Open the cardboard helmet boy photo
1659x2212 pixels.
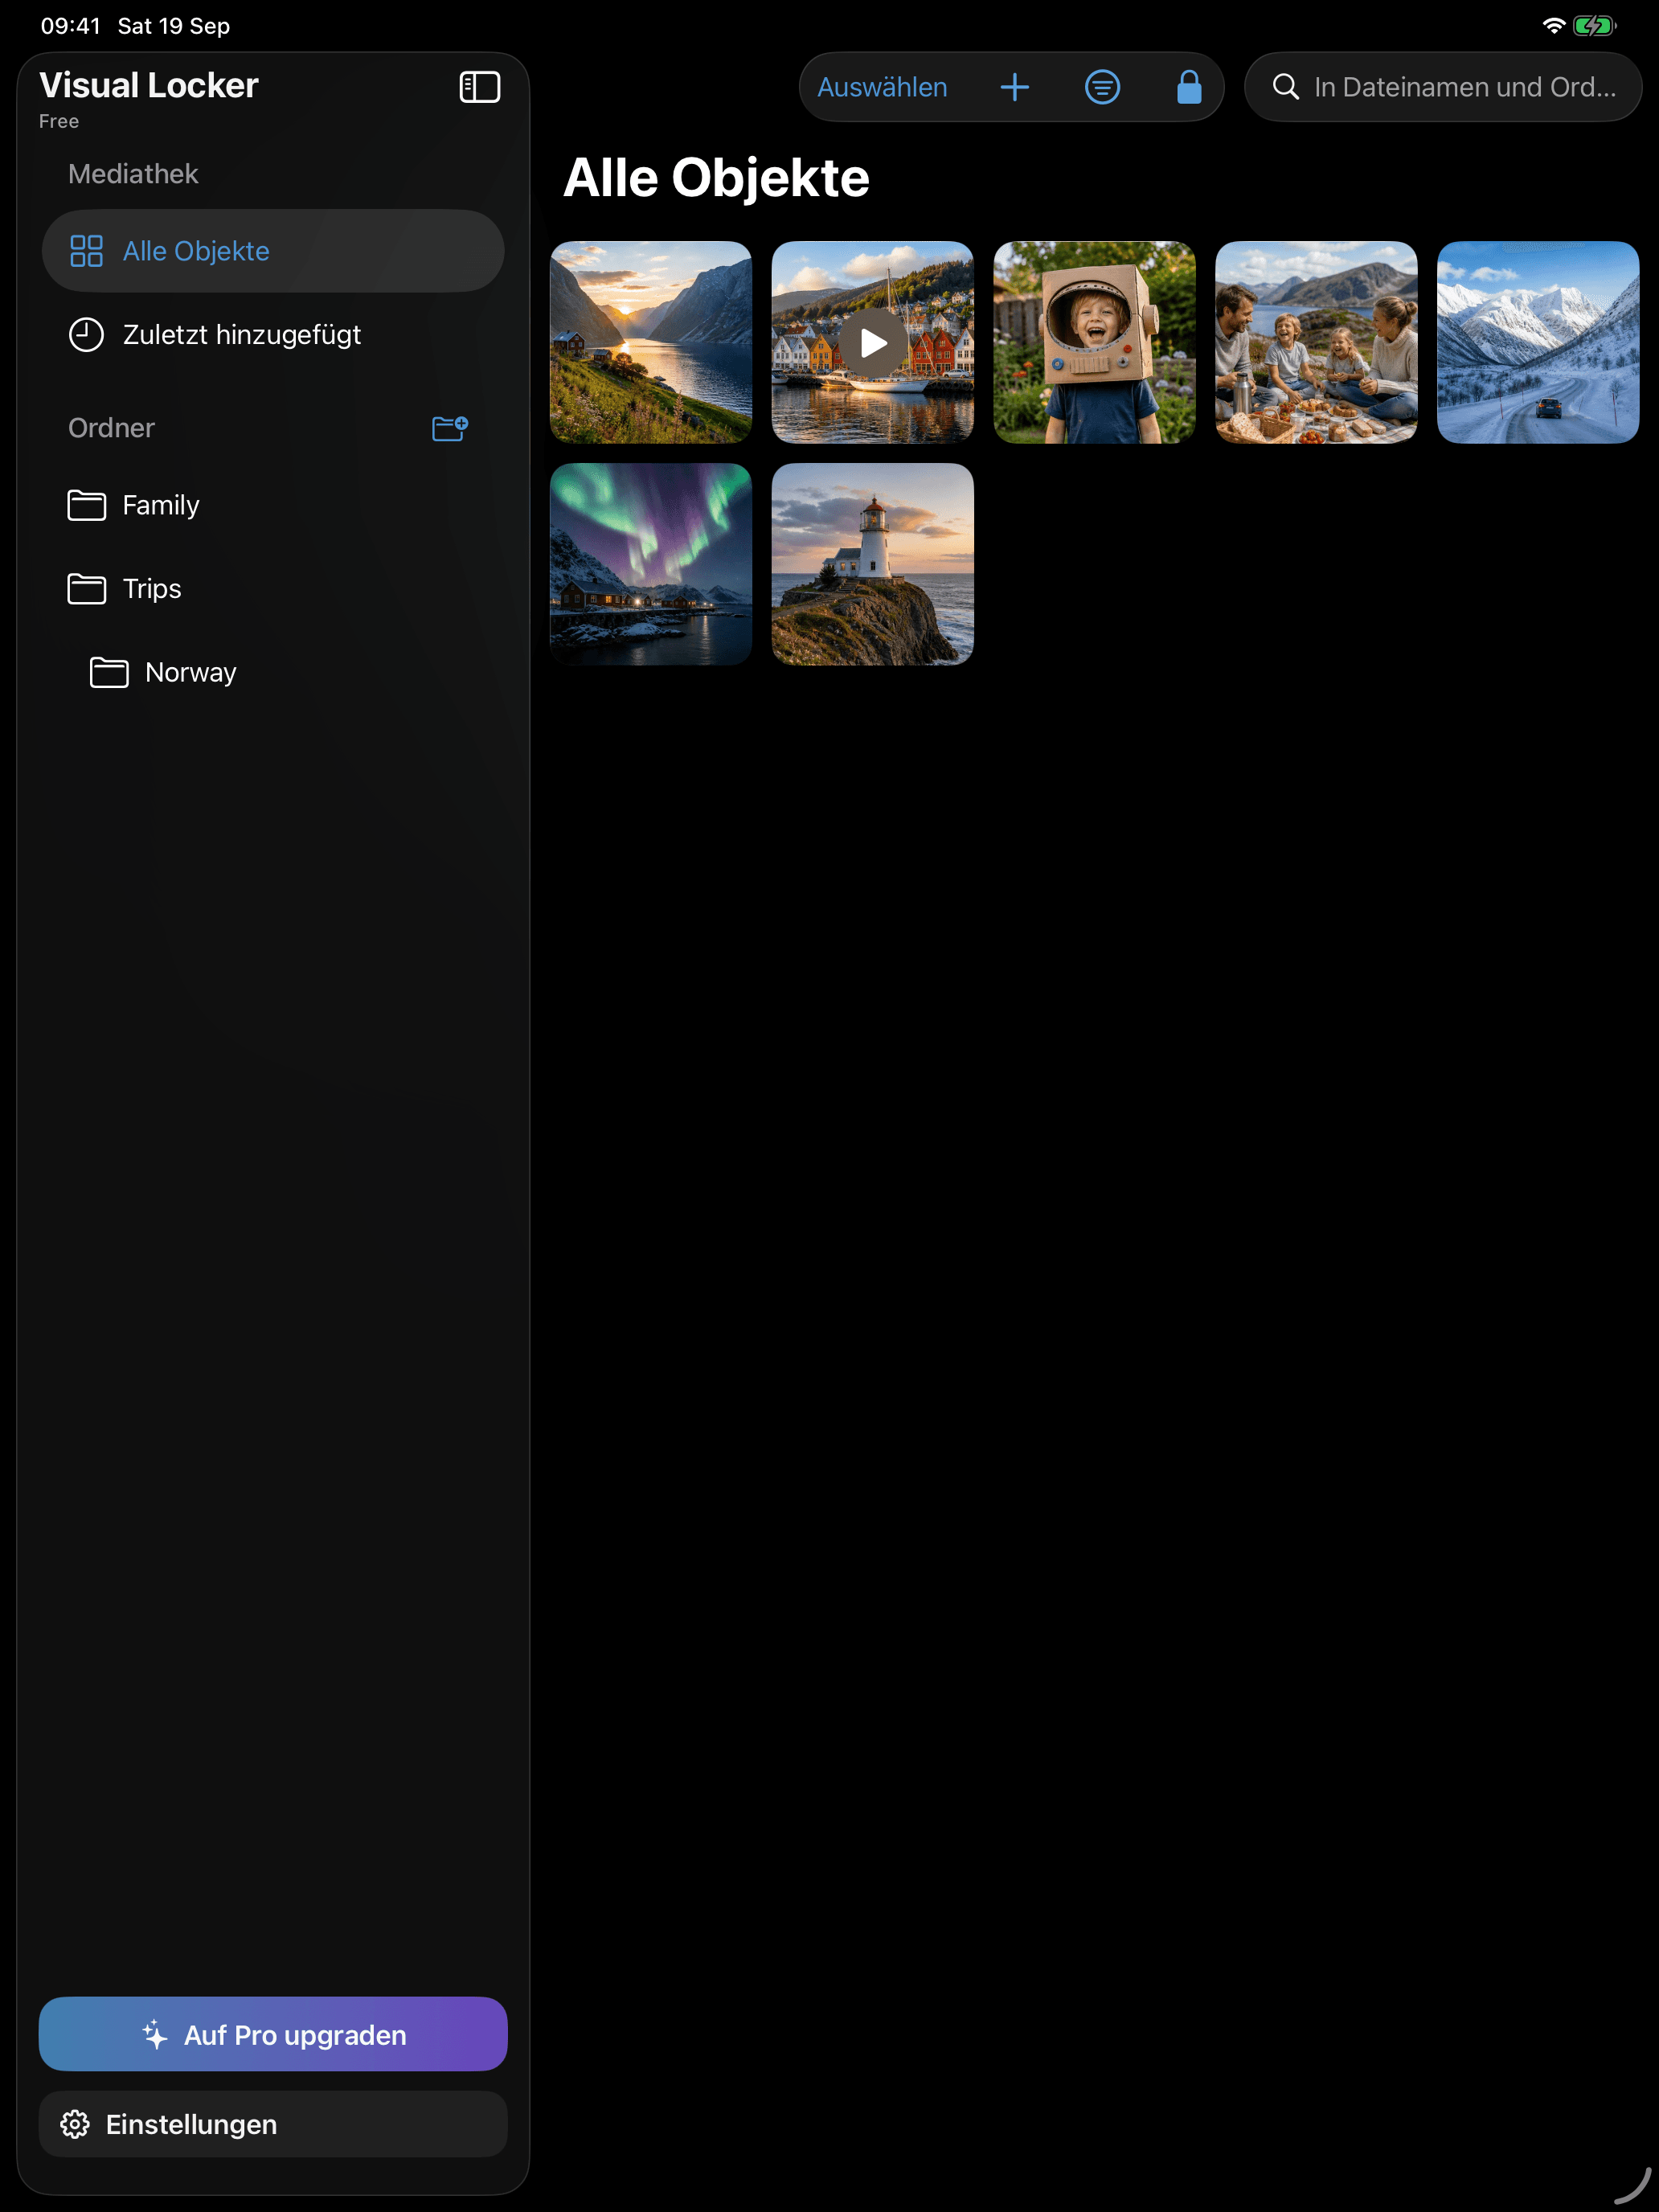click(x=1095, y=342)
